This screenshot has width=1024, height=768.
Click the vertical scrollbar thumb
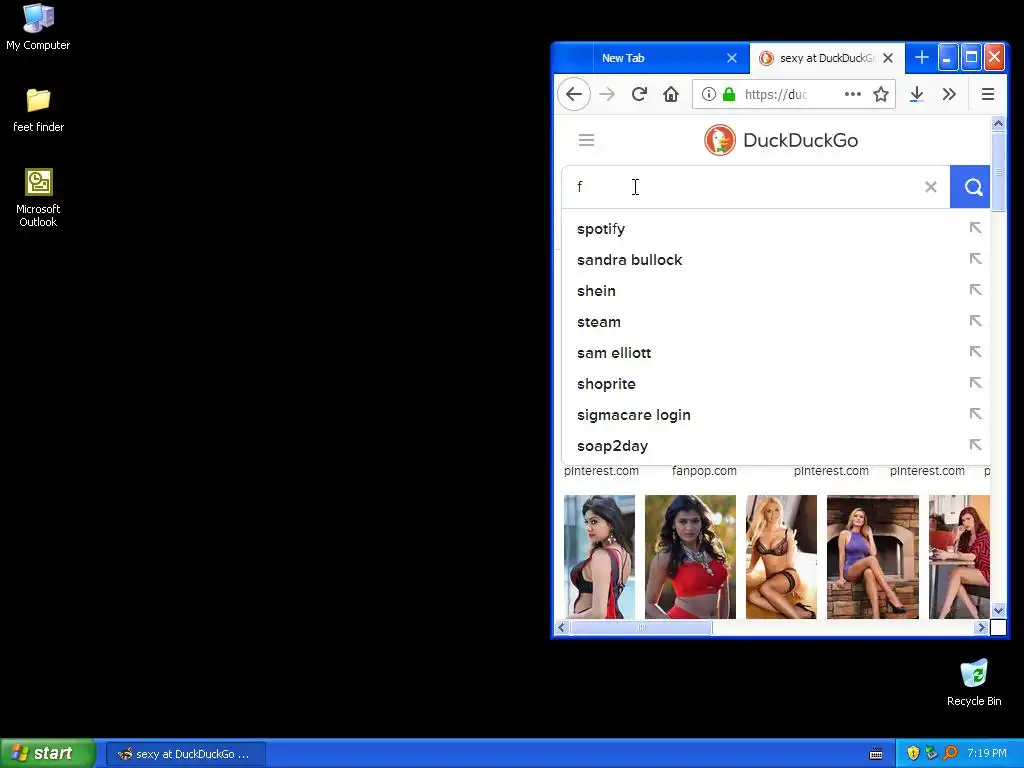click(998, 172)
